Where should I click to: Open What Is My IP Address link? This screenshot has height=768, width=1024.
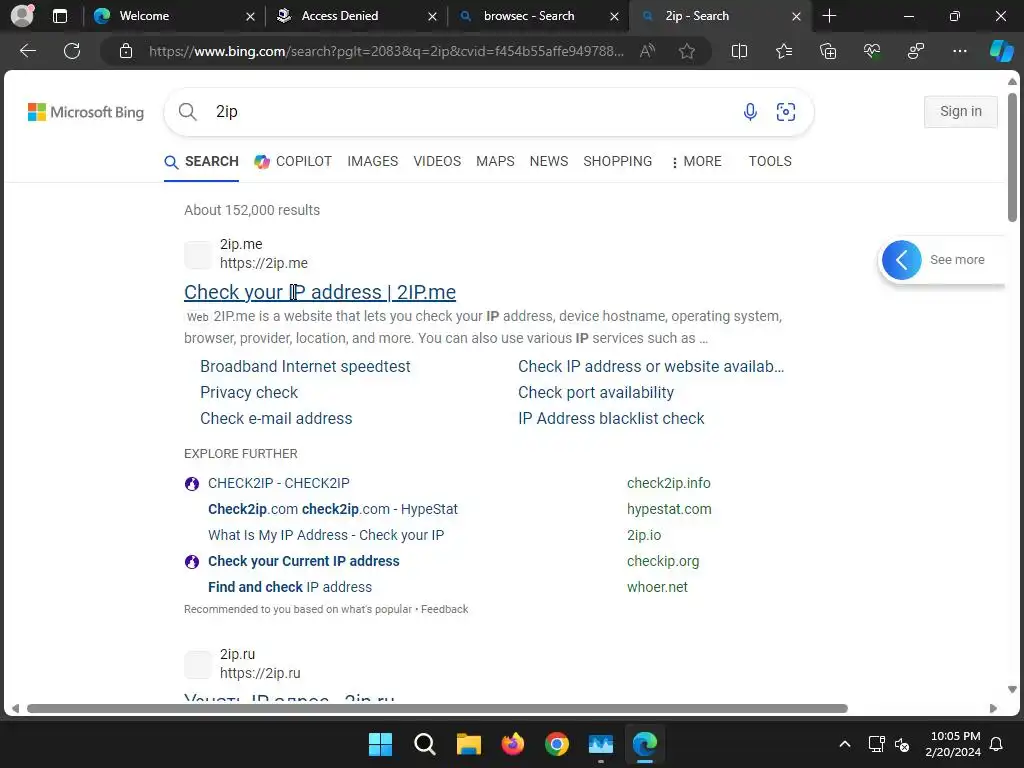[x=325, y=536]
